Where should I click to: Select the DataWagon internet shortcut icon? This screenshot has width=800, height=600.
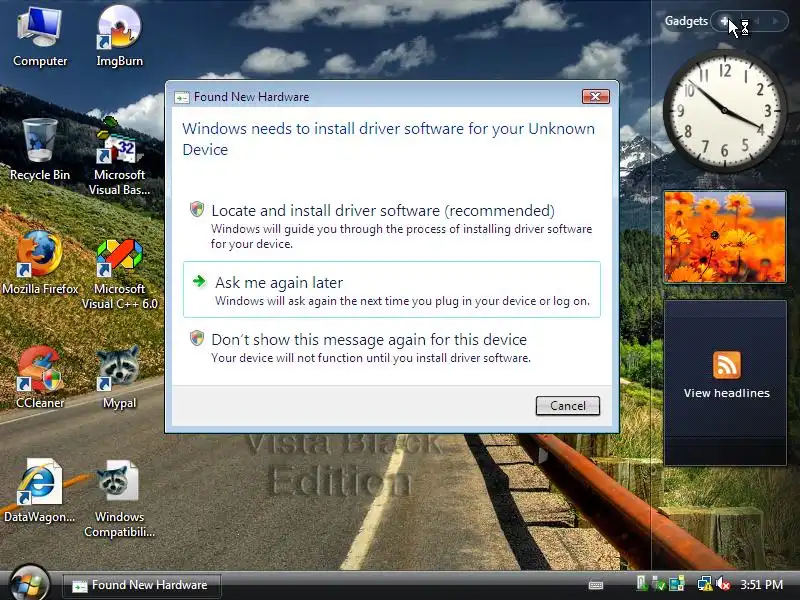[40, 491]
